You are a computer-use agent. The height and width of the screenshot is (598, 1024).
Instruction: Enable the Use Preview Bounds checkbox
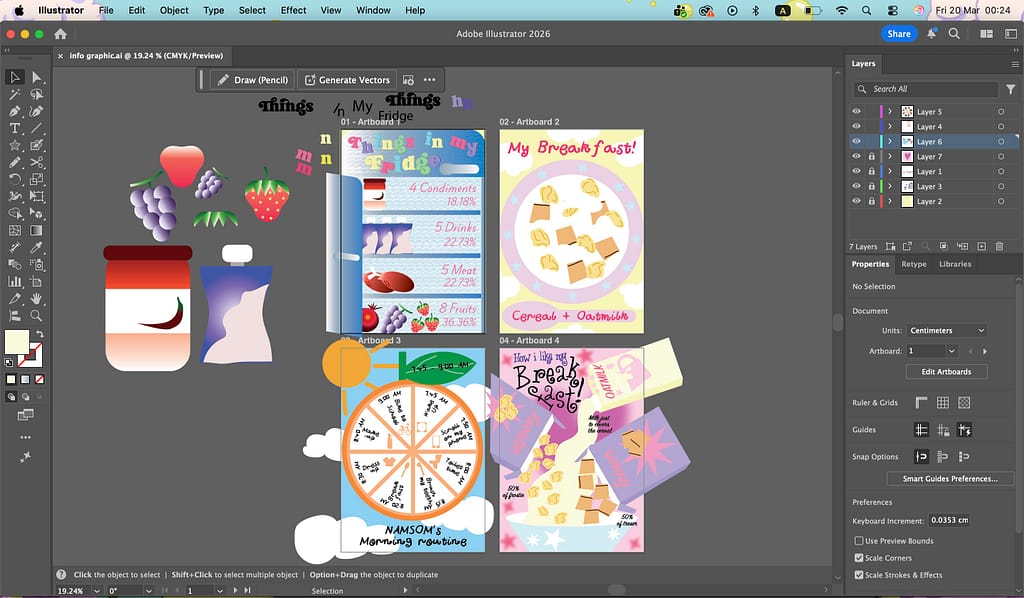click(x=858, y=541)
